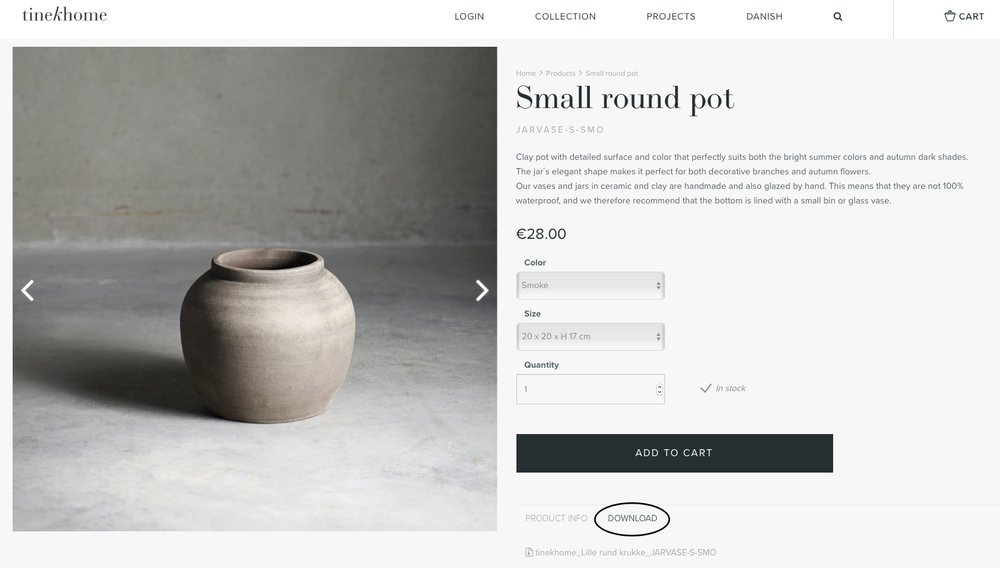
Task: Click the Products breadcrumb link
Action: [x=560, y=74]
